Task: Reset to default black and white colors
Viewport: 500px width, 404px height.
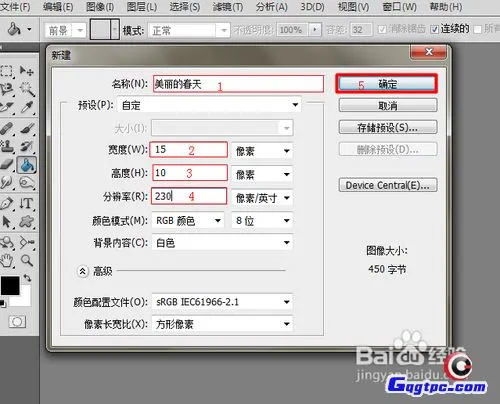Action: 3,303
